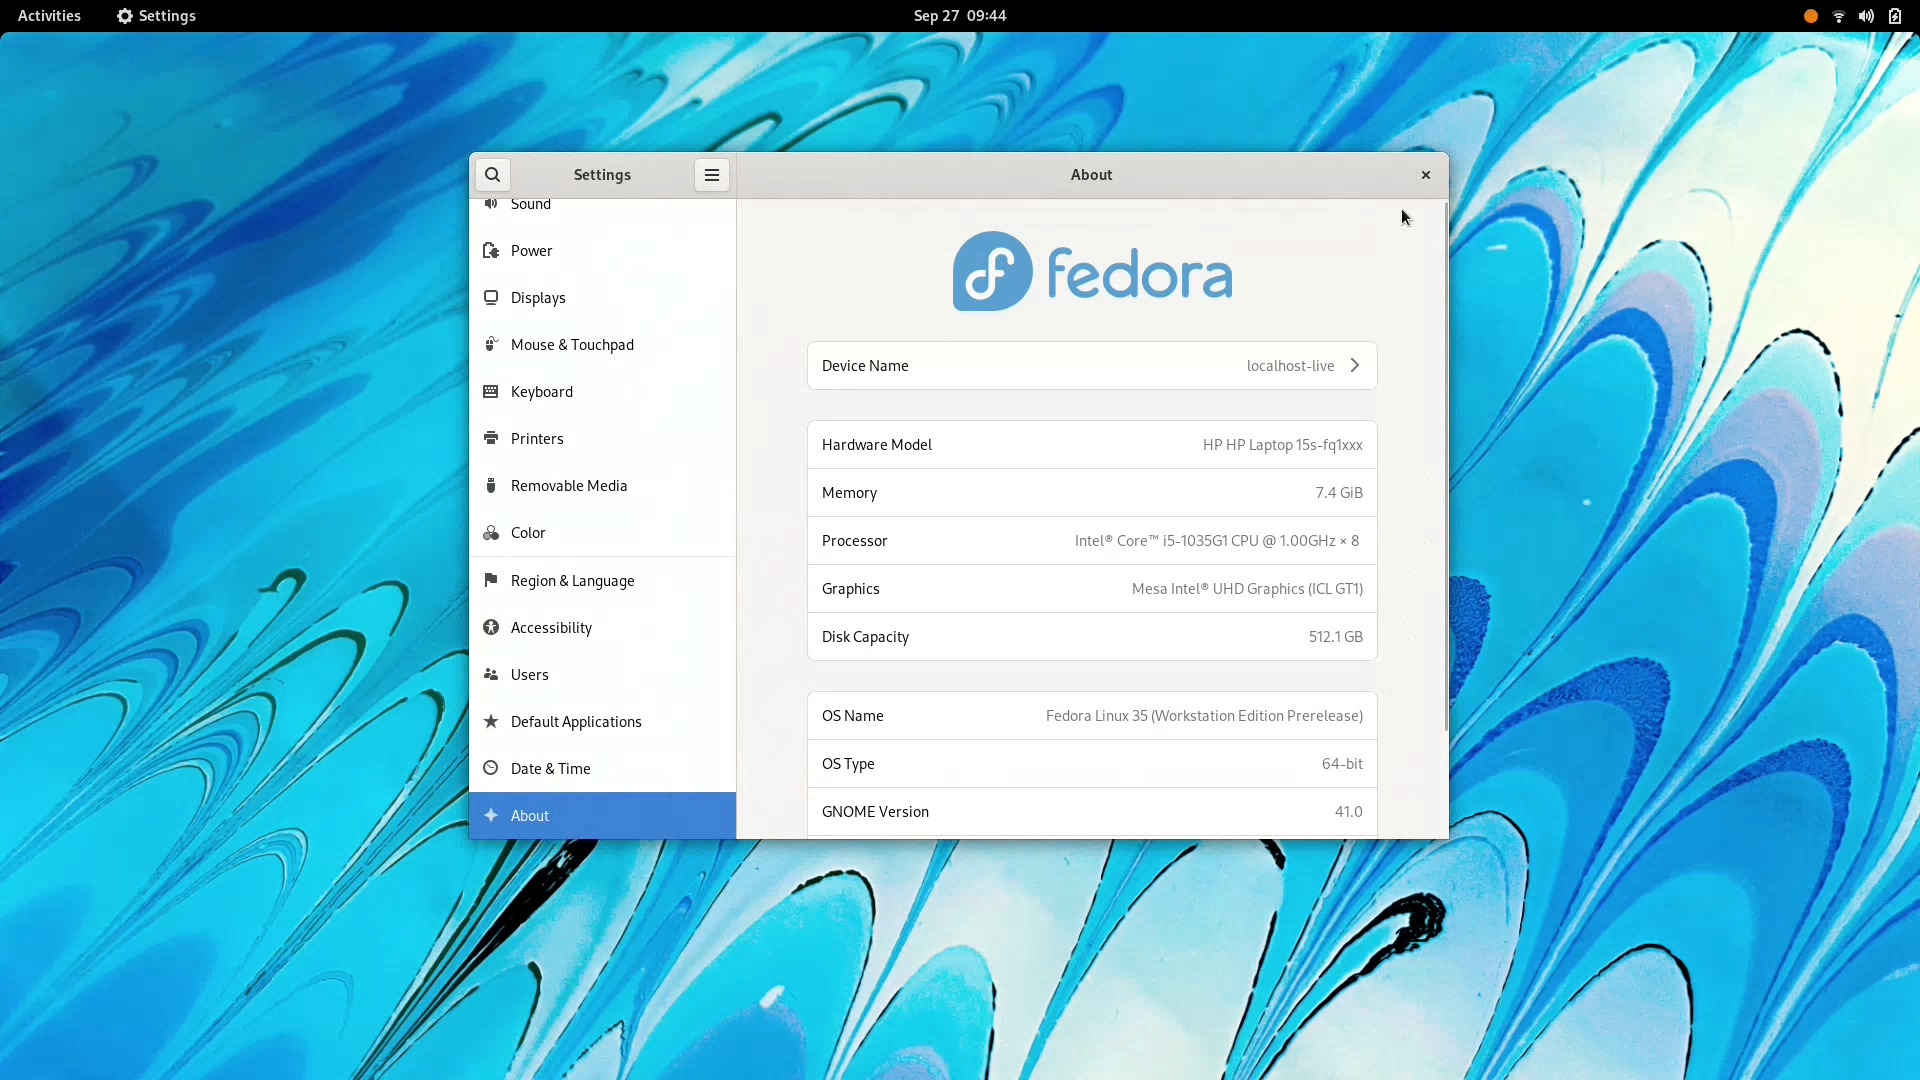This screenshot has height=1080, width=1920.
Task: Click the clock Sep 27 09:44
Action: 959,16
